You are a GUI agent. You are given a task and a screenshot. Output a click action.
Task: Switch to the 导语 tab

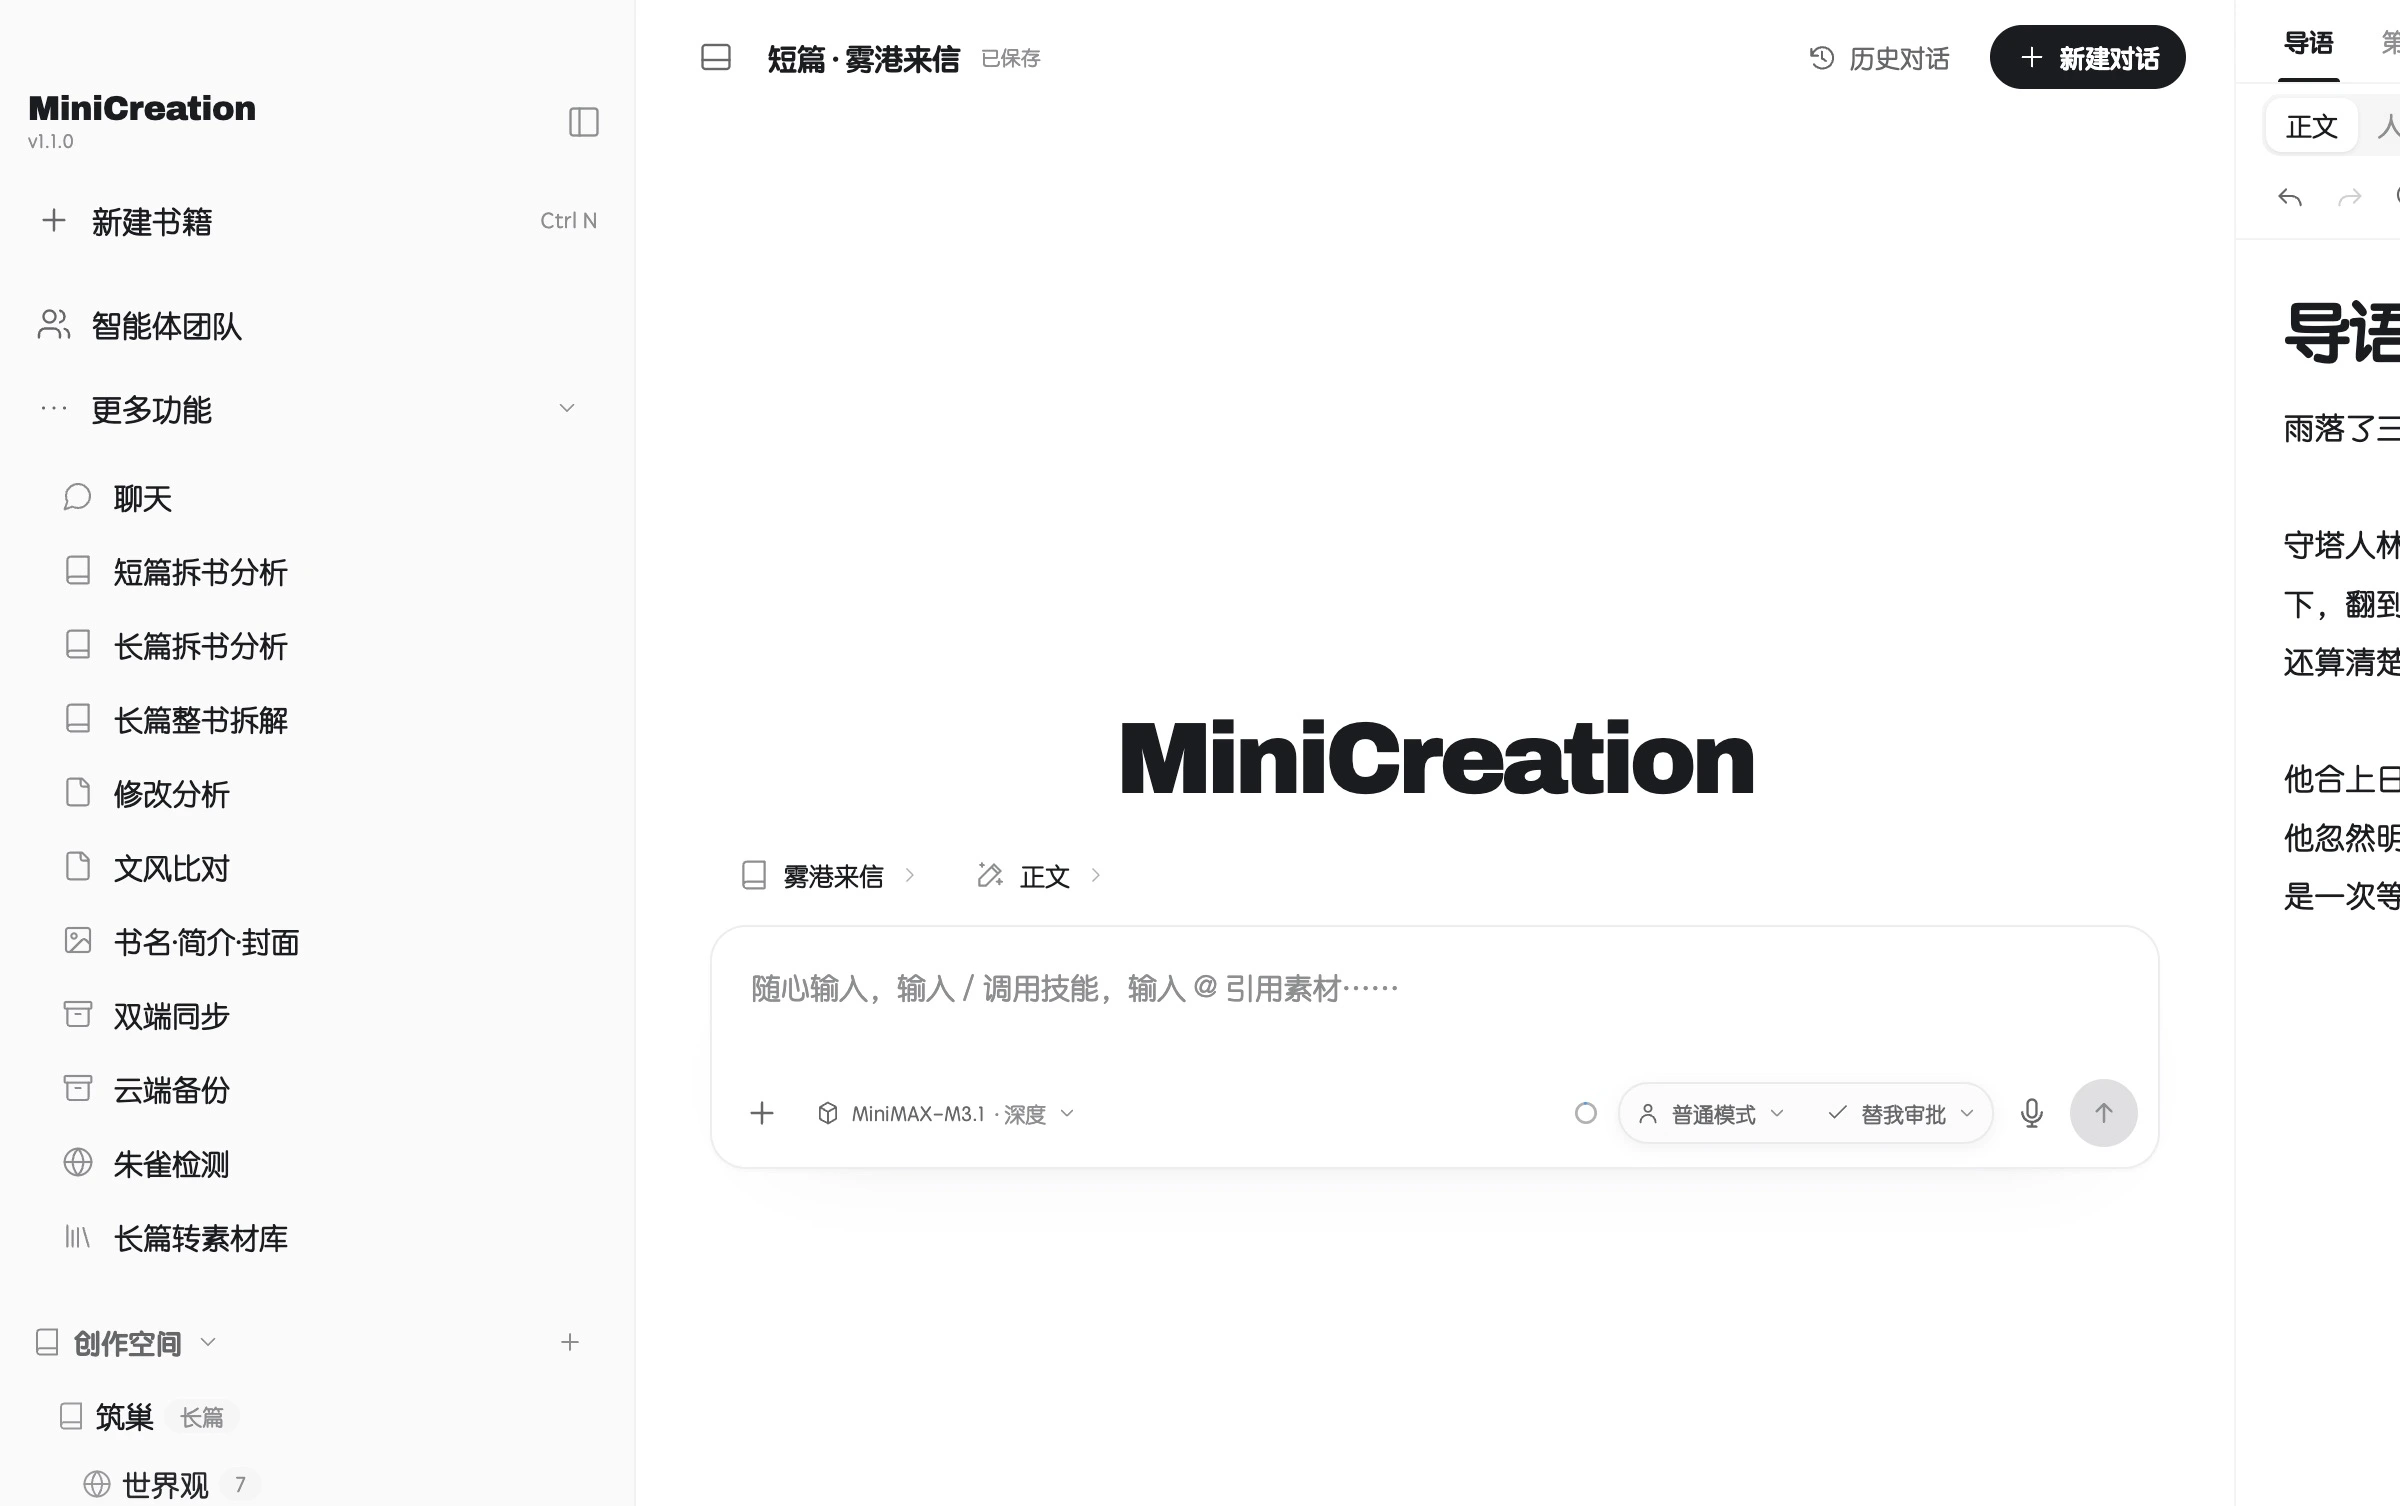pyautogui.click(x=2309, y=42)
